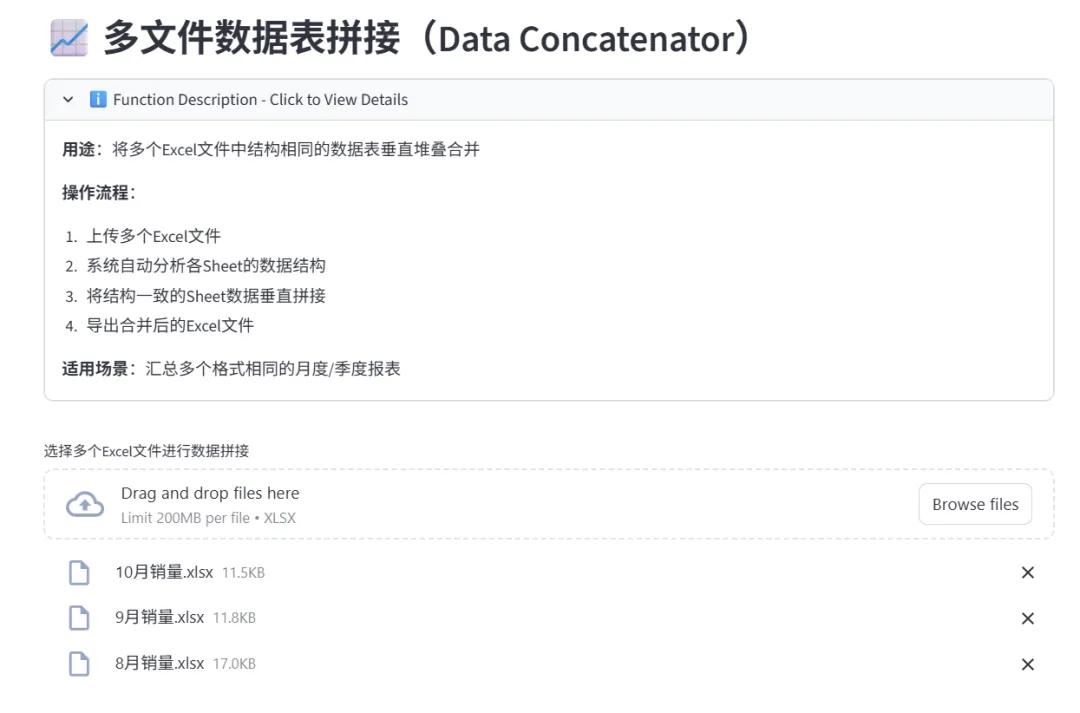Remove the 8月销量.xlsx file
Viewport: 1080px width, 713px height.
coord(1027,665)
